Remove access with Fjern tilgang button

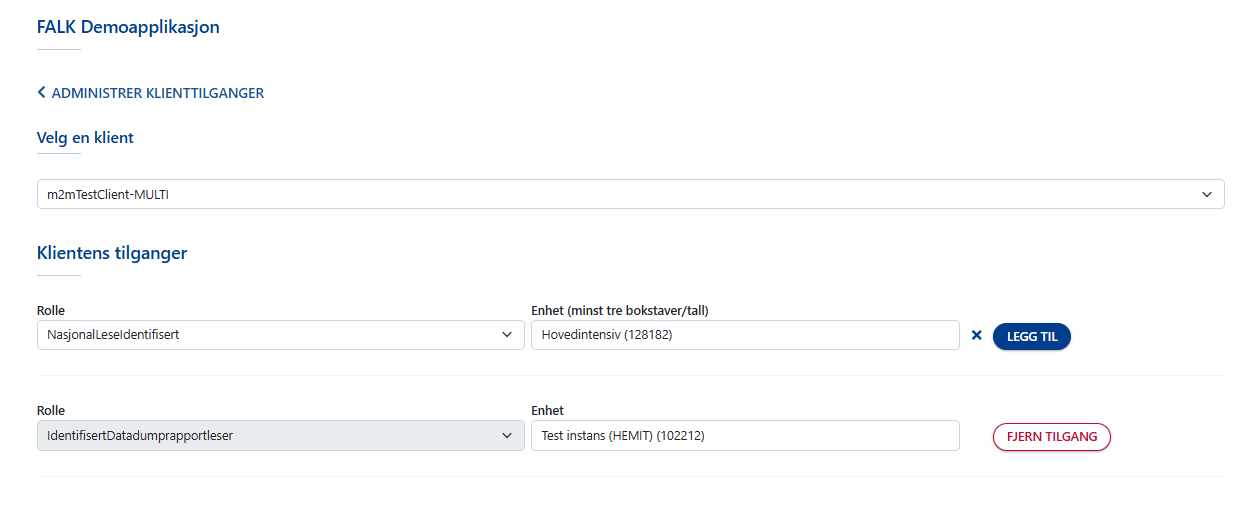click(1051, 437)
